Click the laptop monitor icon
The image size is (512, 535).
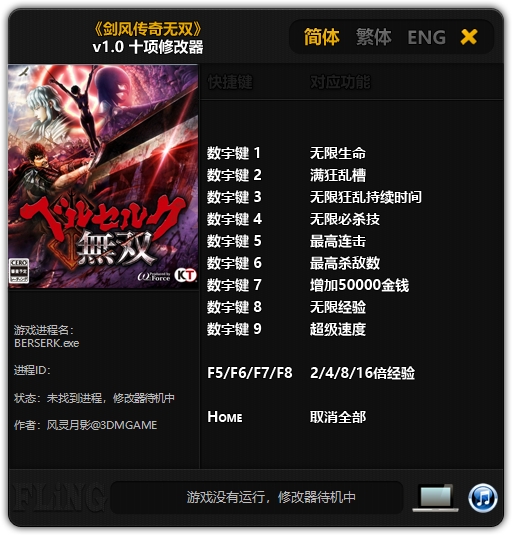coord(436,498)
